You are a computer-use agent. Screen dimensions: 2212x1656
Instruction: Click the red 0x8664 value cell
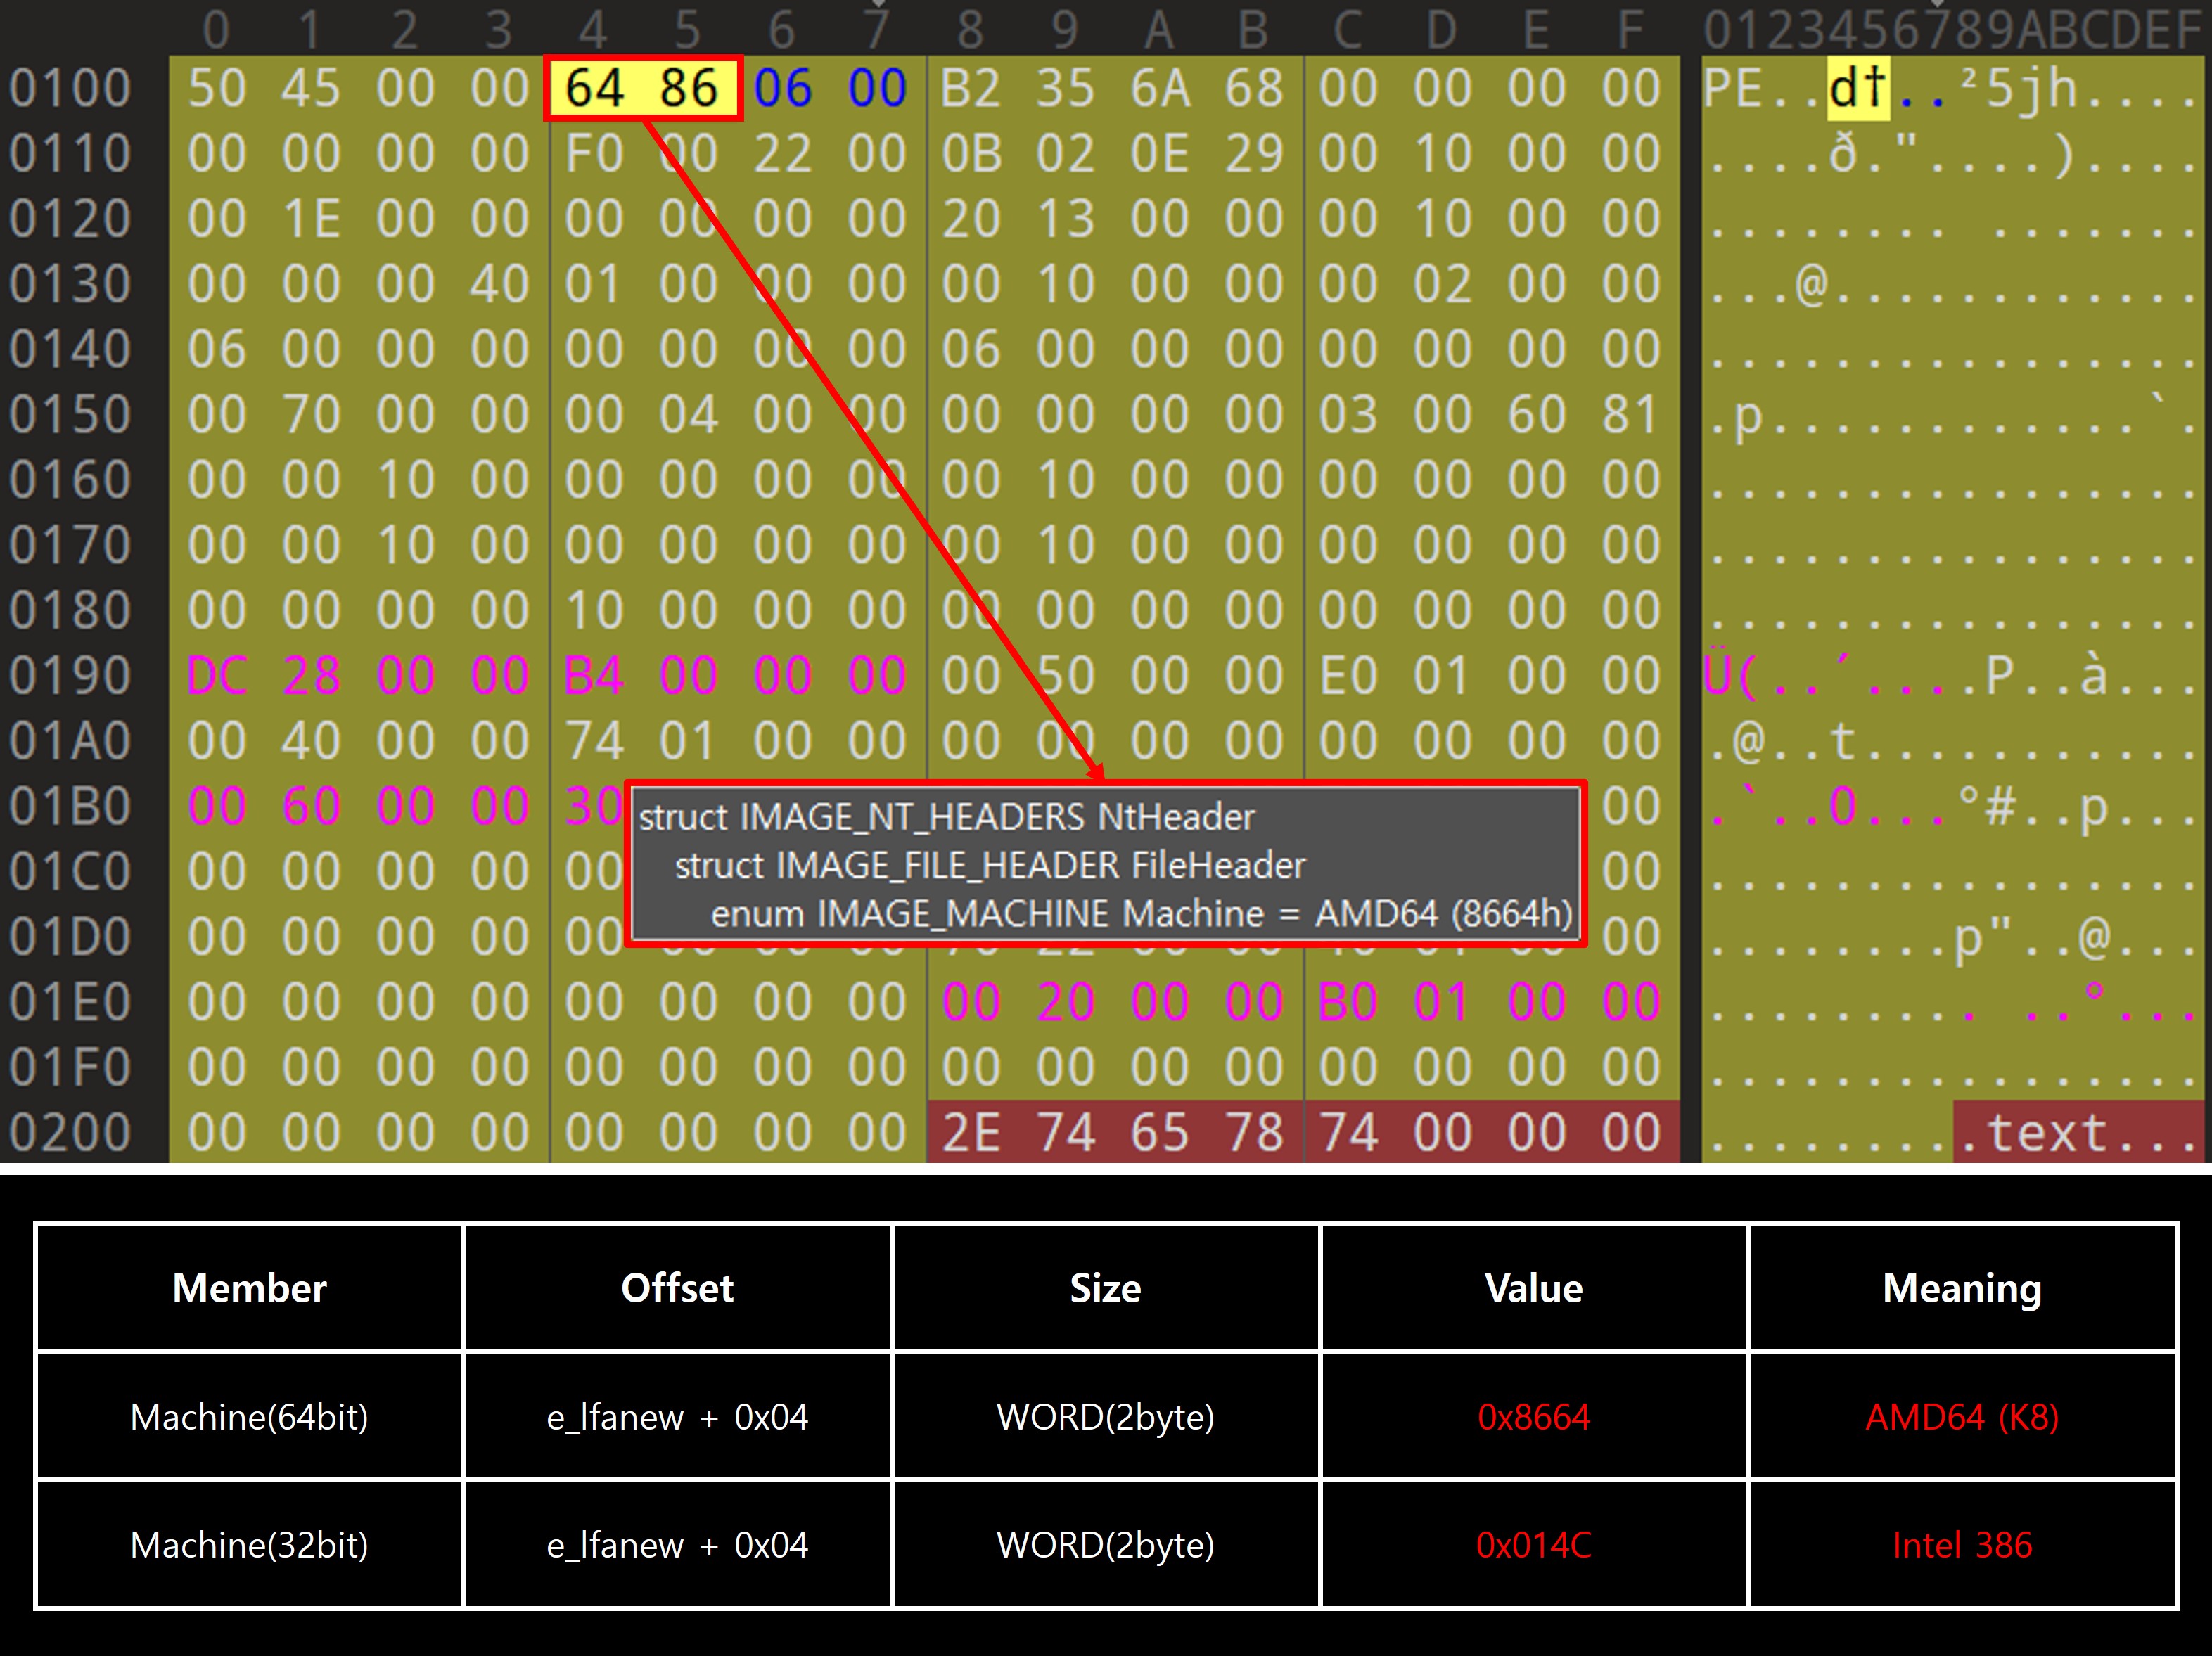1533,1417
